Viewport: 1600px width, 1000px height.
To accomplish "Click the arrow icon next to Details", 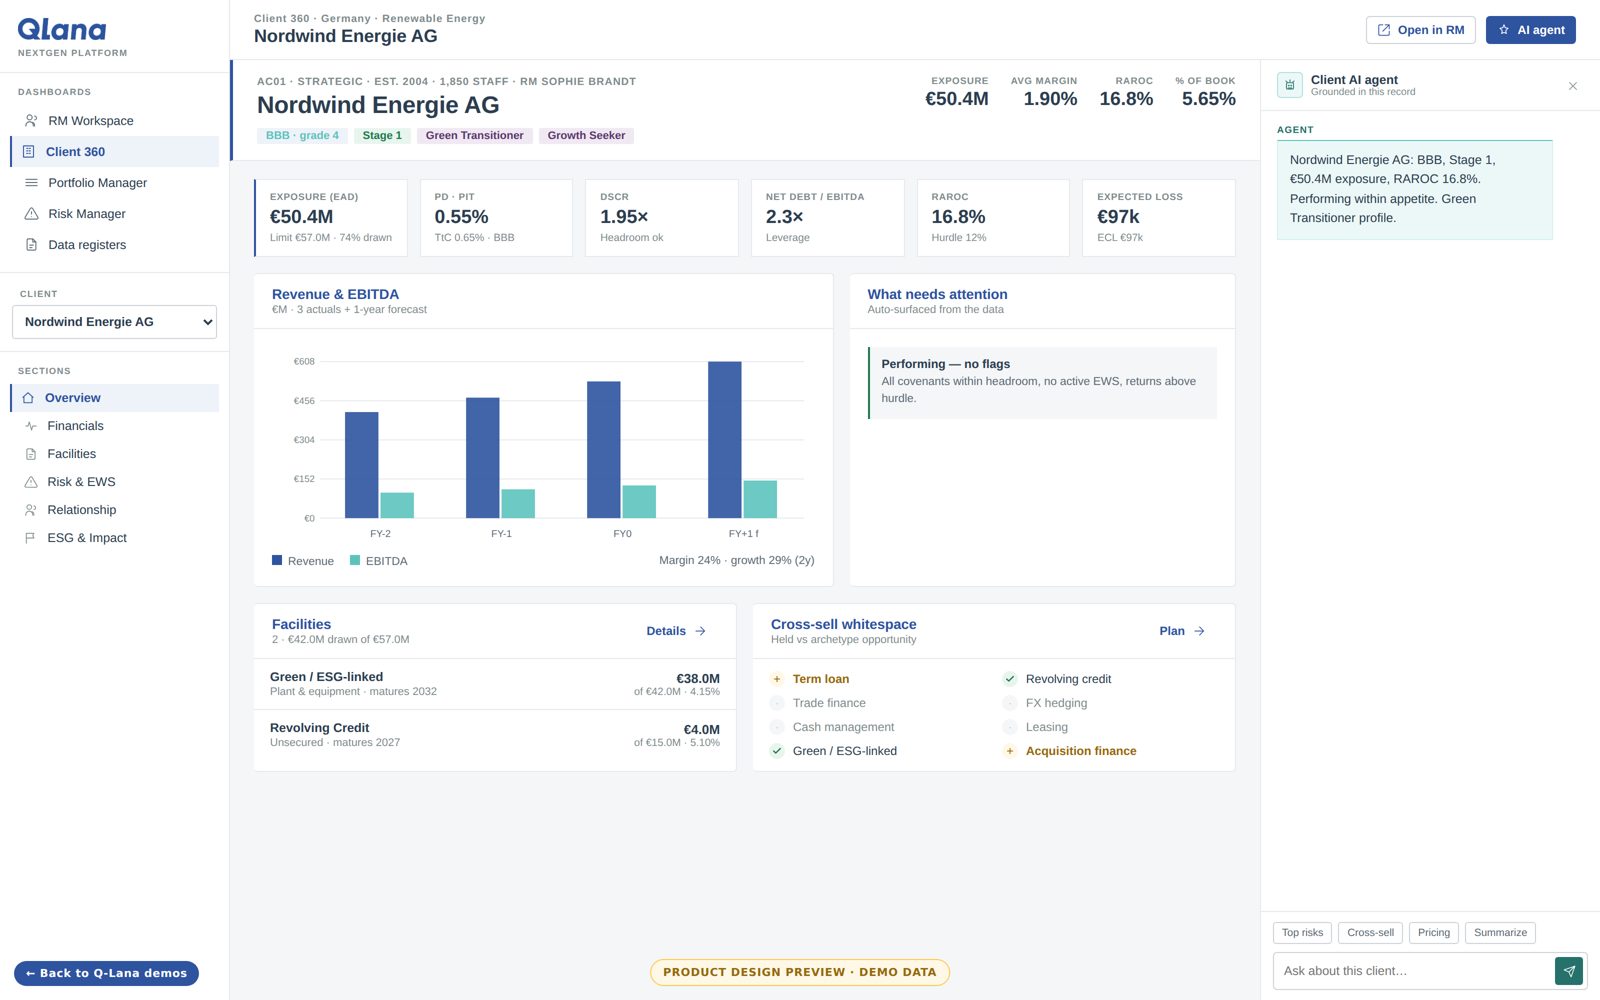I will (701, 631).
